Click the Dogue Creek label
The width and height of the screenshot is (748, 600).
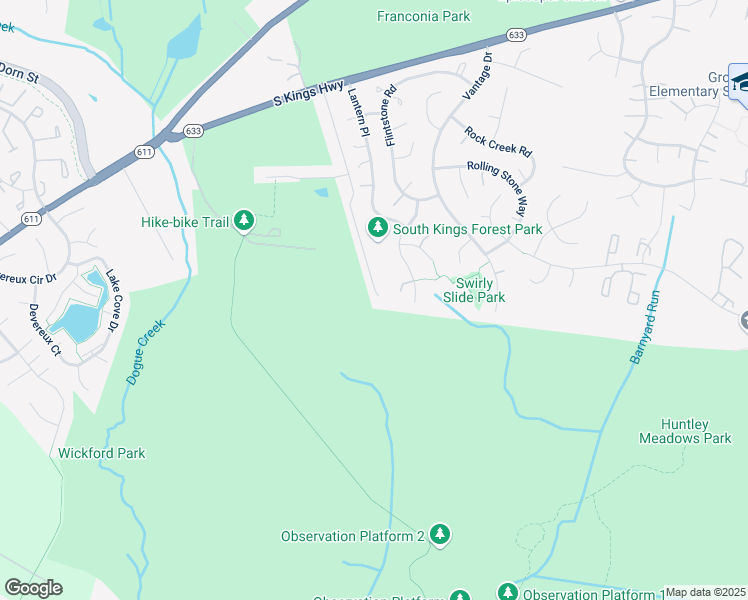click(146, 352)
